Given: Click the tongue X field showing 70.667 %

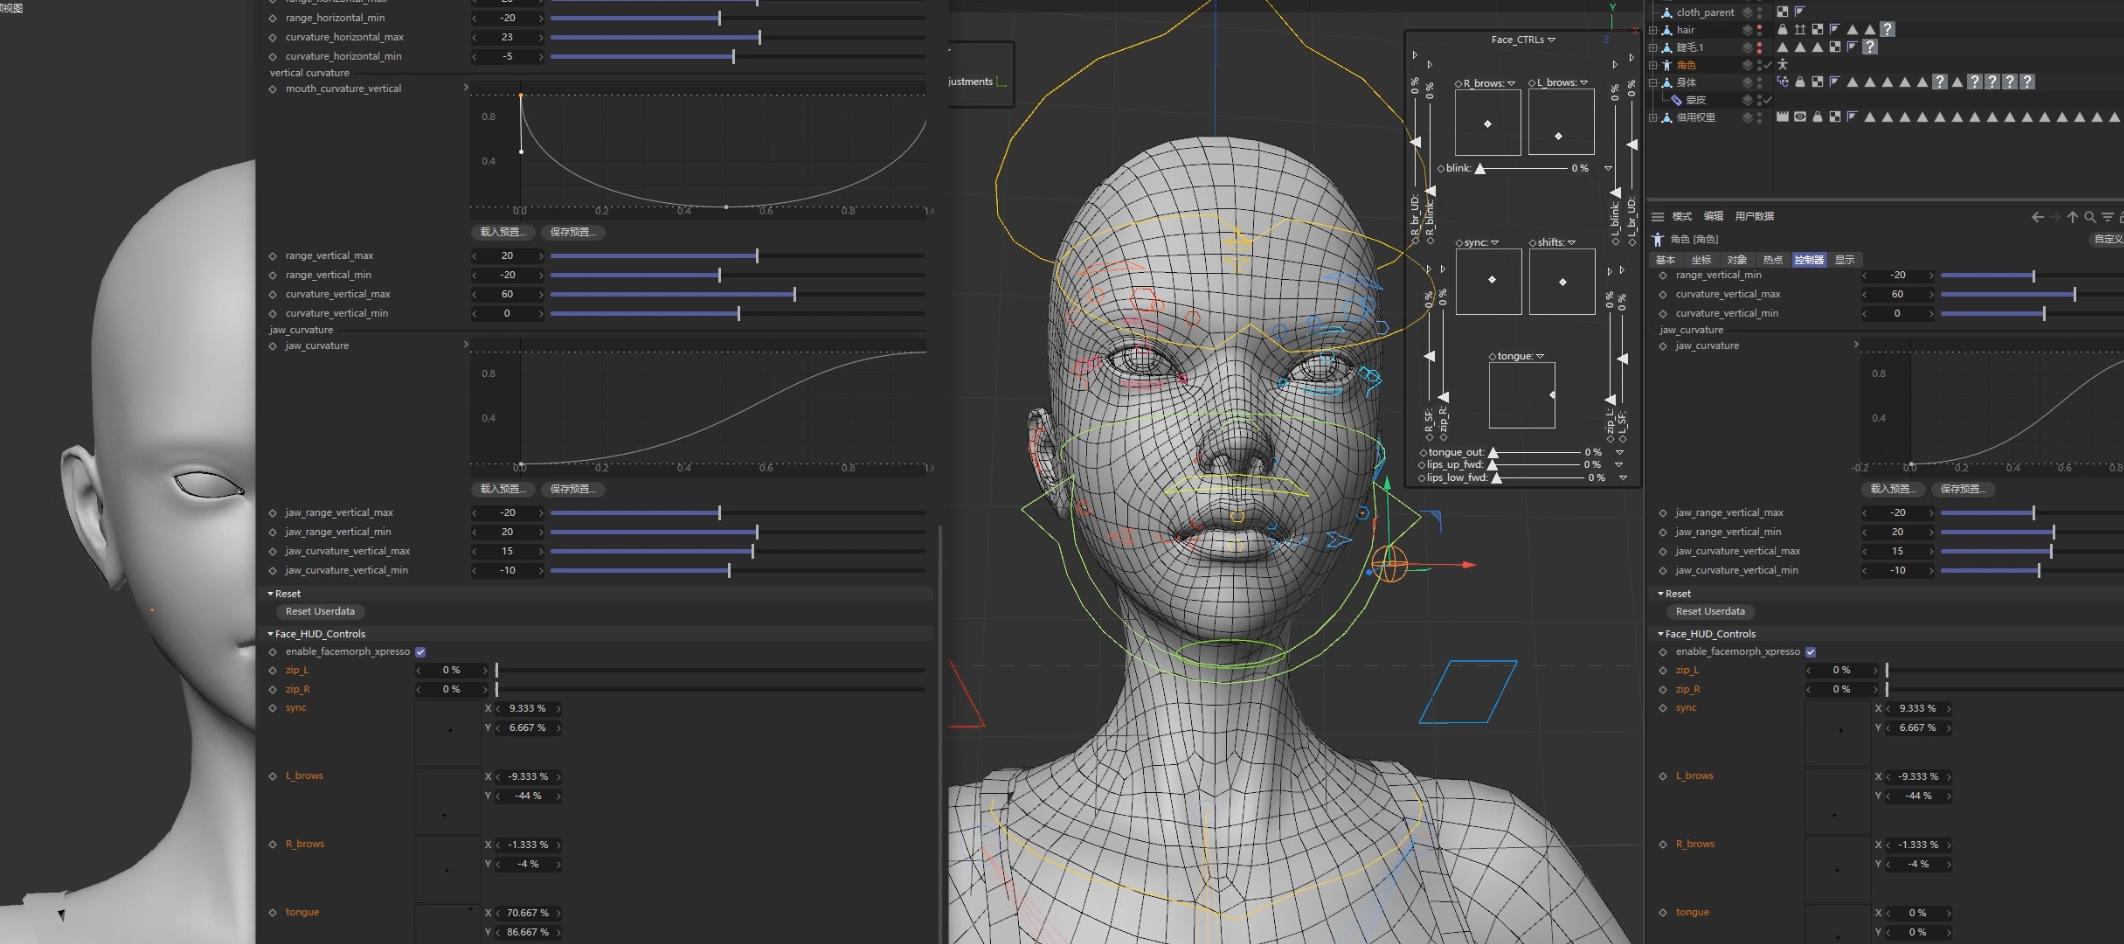Looking at the screenshot, I should click(x=528, y=913).
